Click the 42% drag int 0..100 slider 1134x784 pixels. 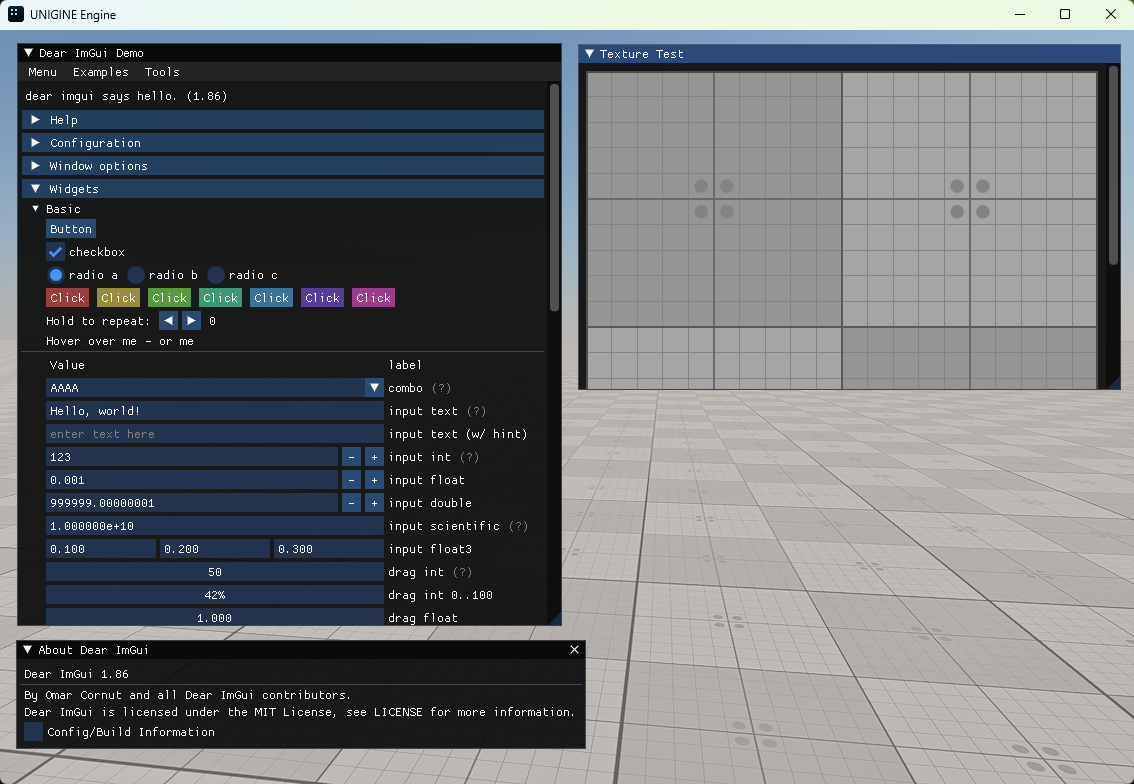coord(214,595)
